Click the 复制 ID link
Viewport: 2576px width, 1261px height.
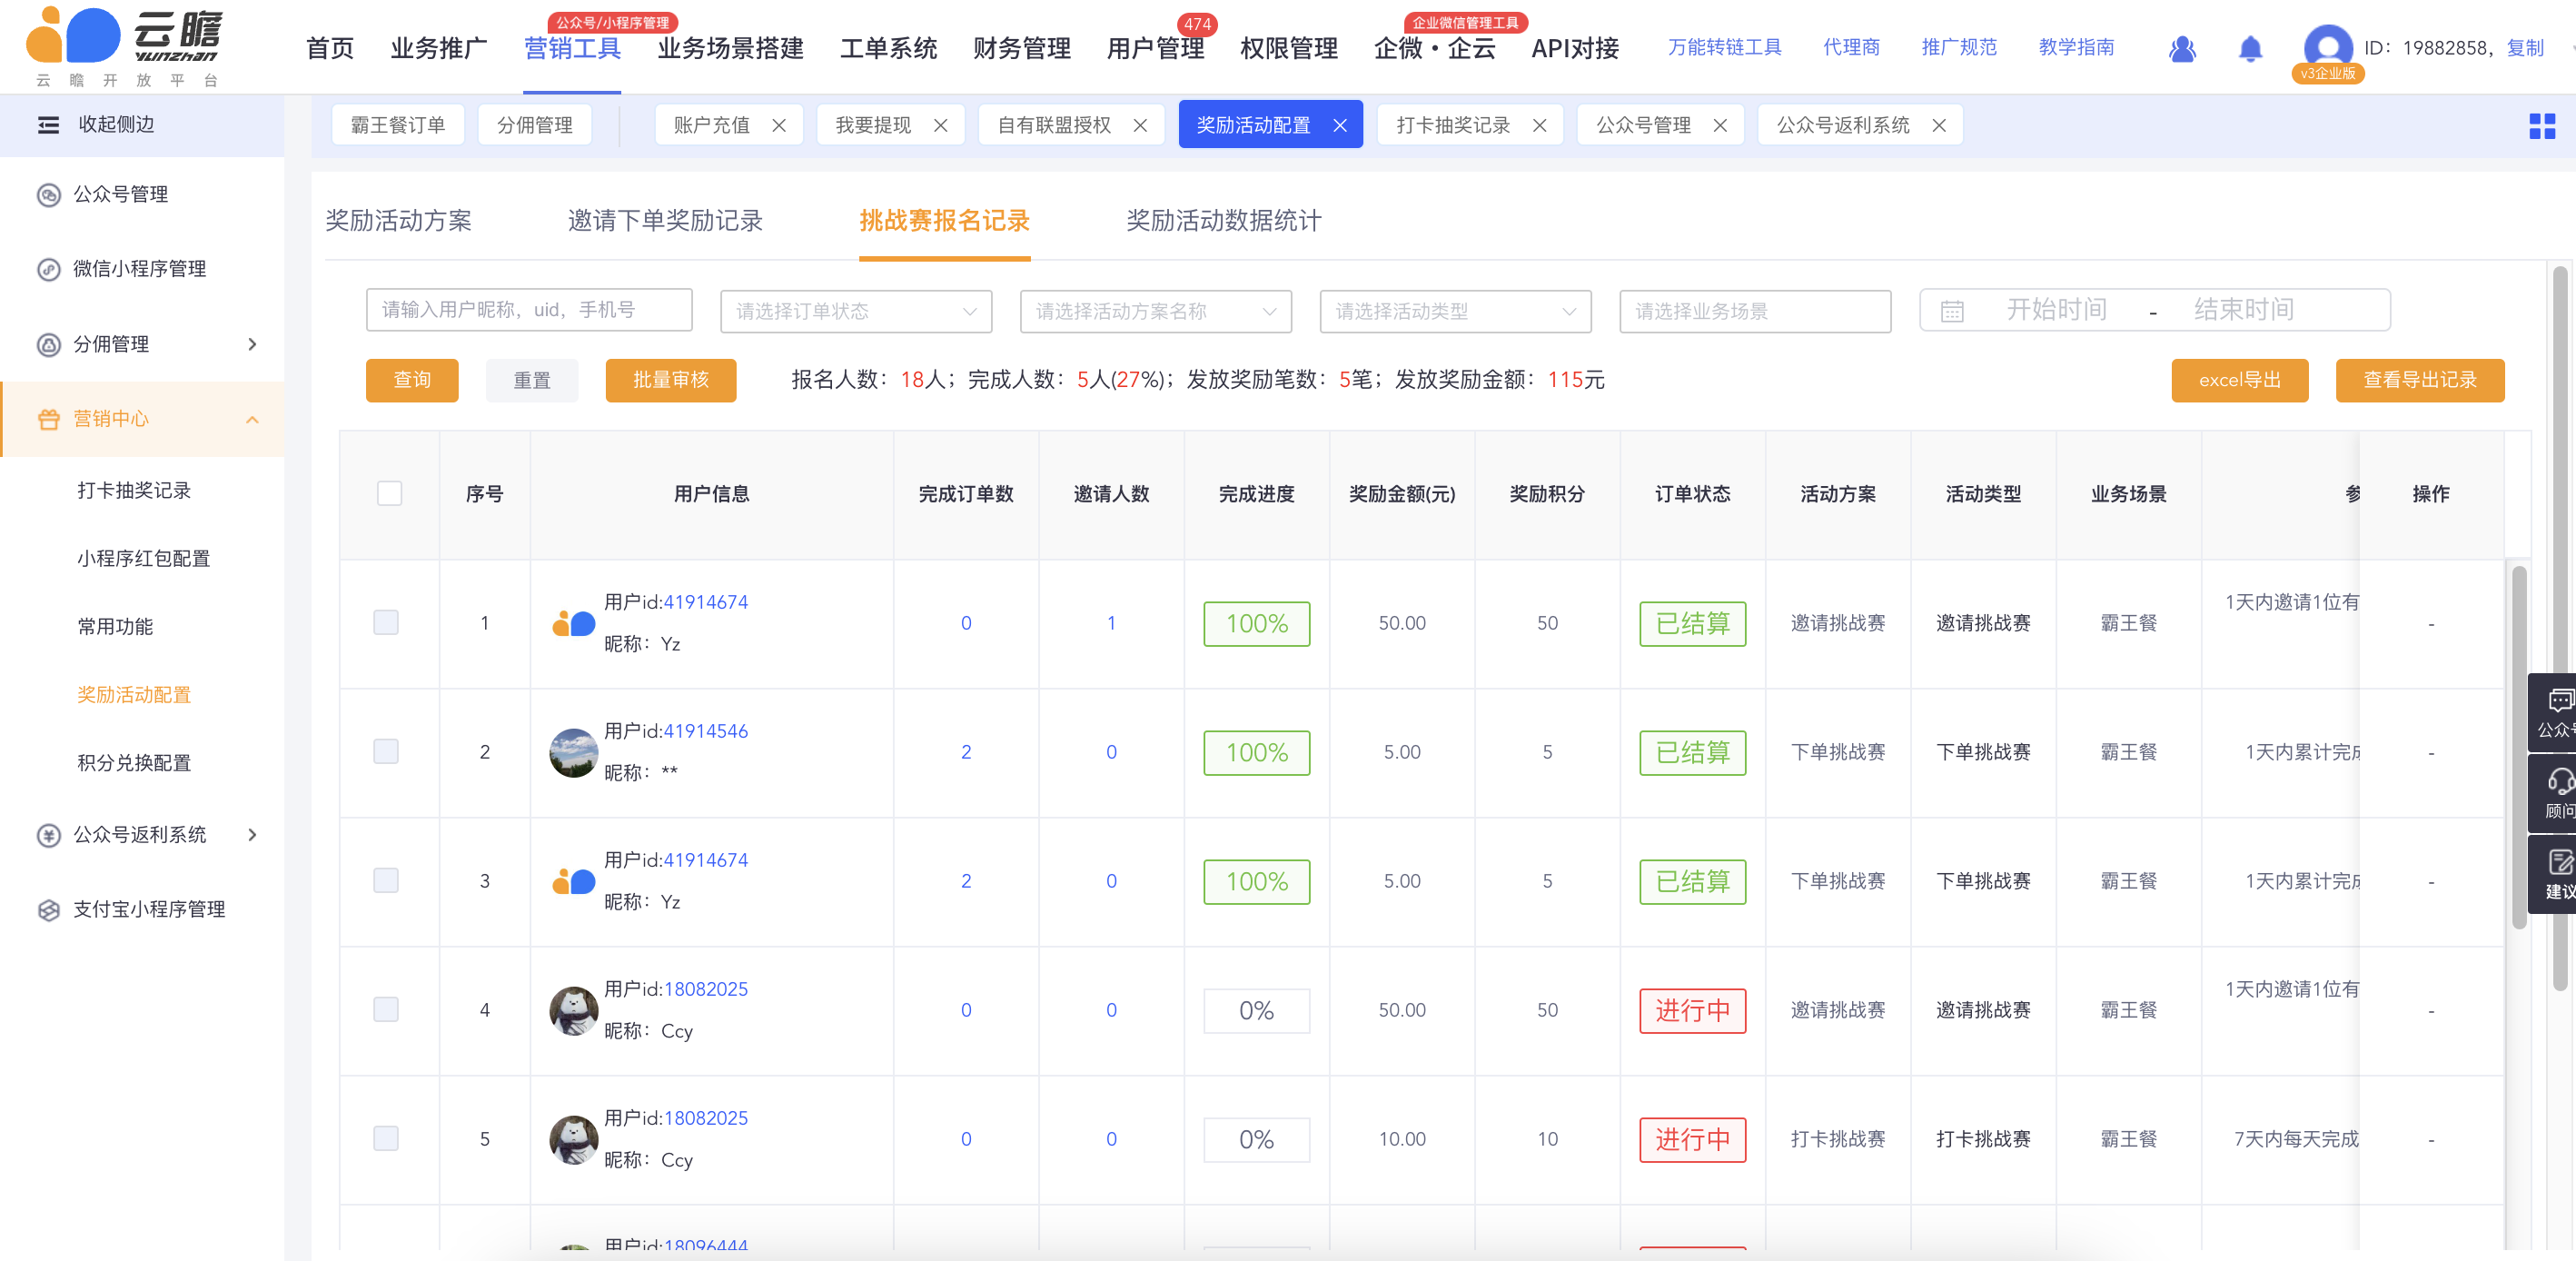click(2525, 48)
